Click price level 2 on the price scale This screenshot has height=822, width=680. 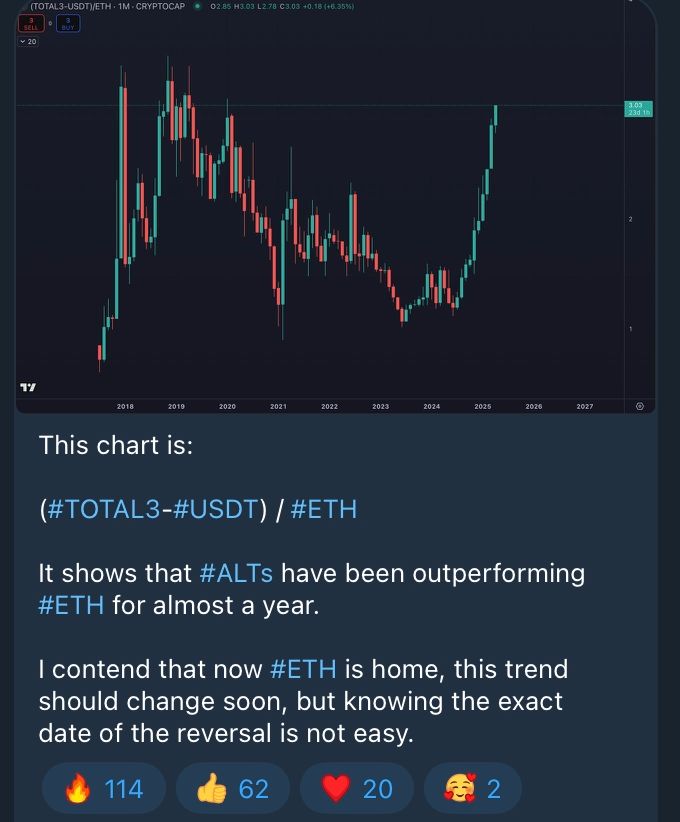pos(630,219)
